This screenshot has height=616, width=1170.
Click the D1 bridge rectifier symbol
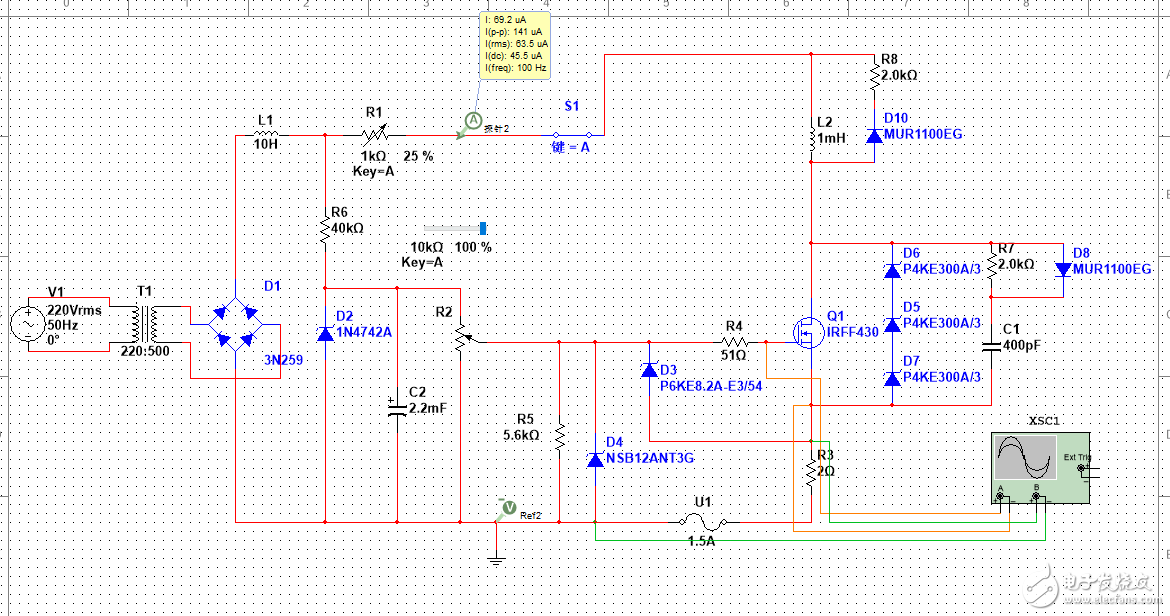(x=235, y=324)
